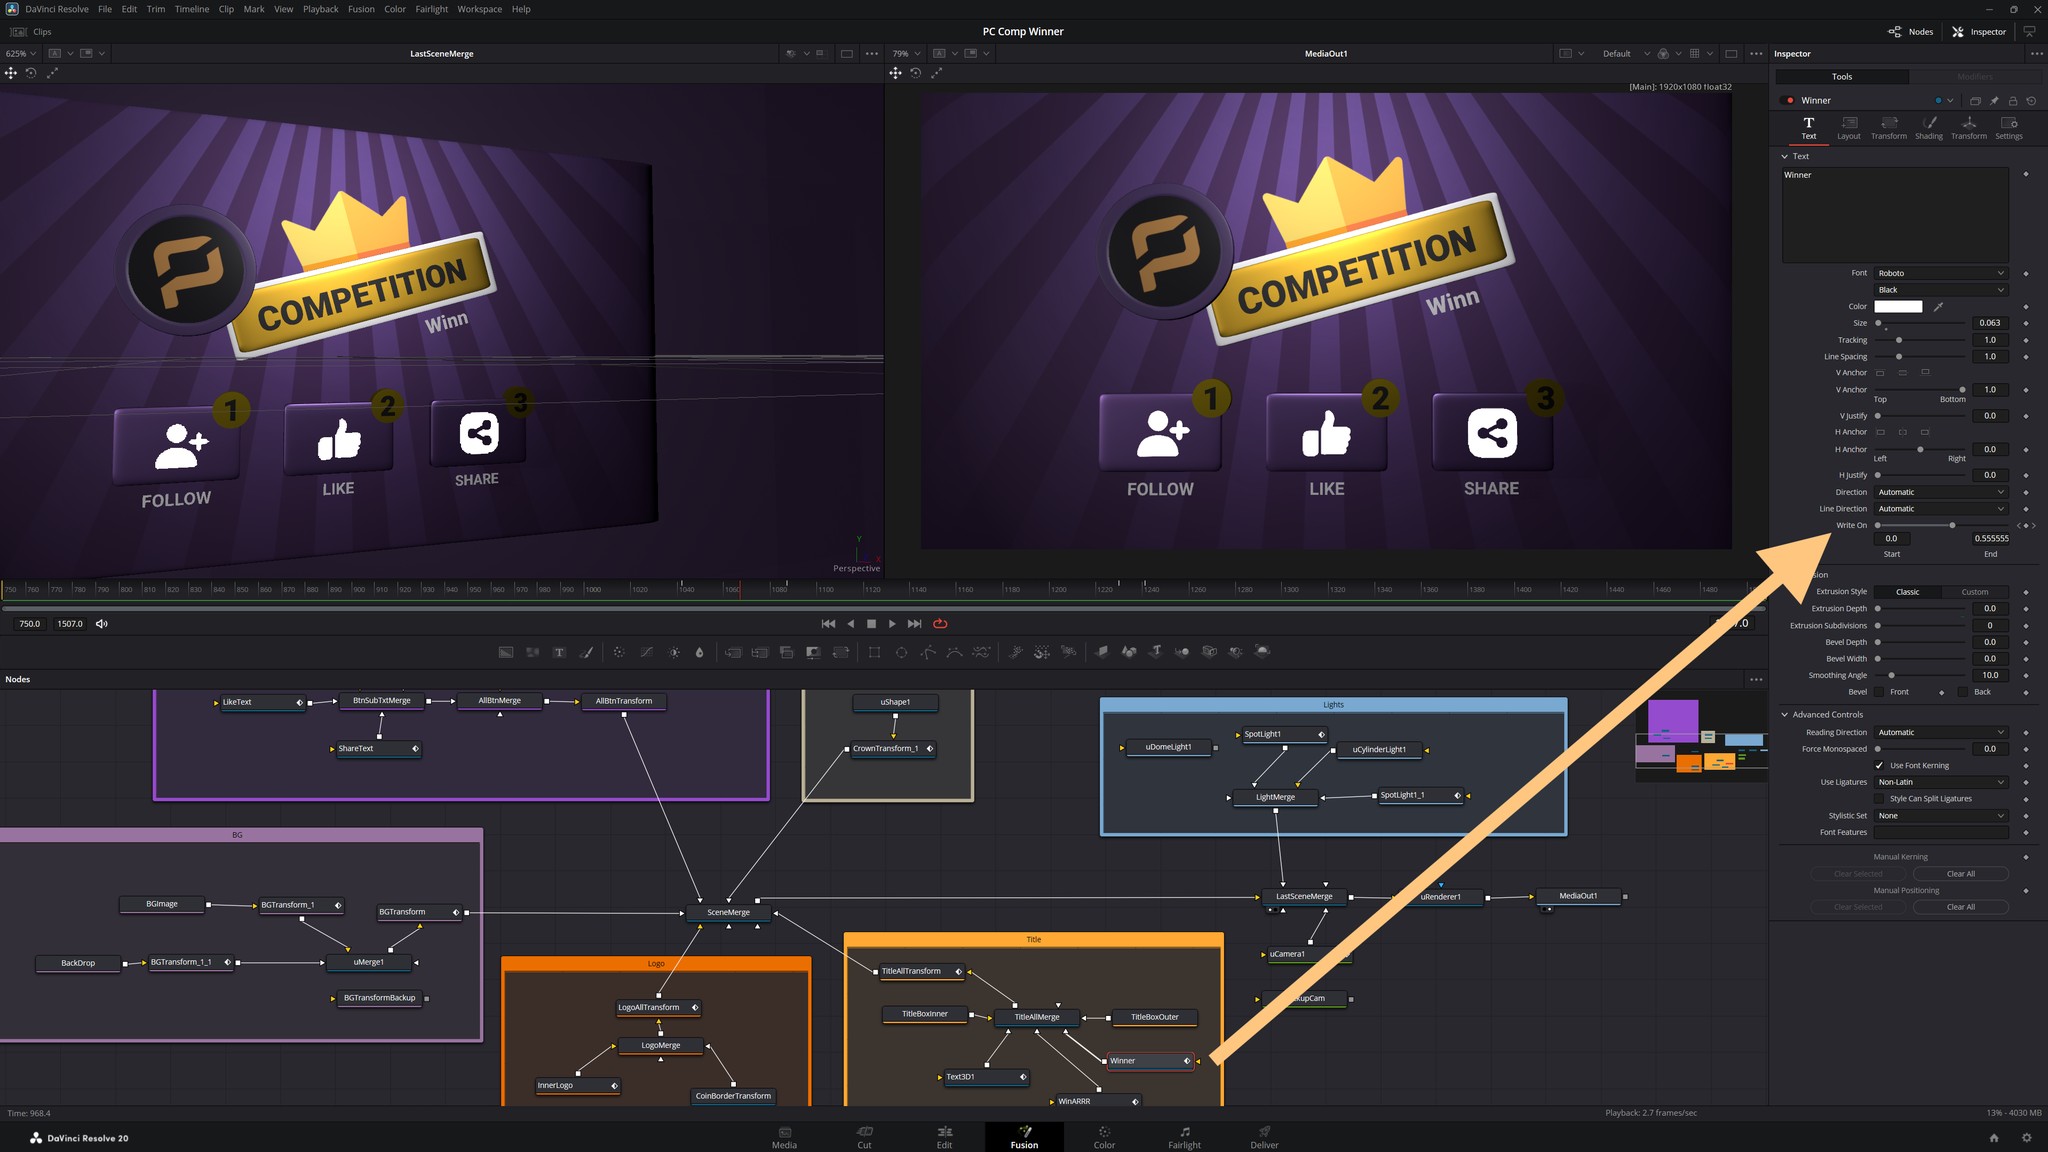Toggle the Clips panel
The height and width of the screenshot is (1152, 2048).
31,32
